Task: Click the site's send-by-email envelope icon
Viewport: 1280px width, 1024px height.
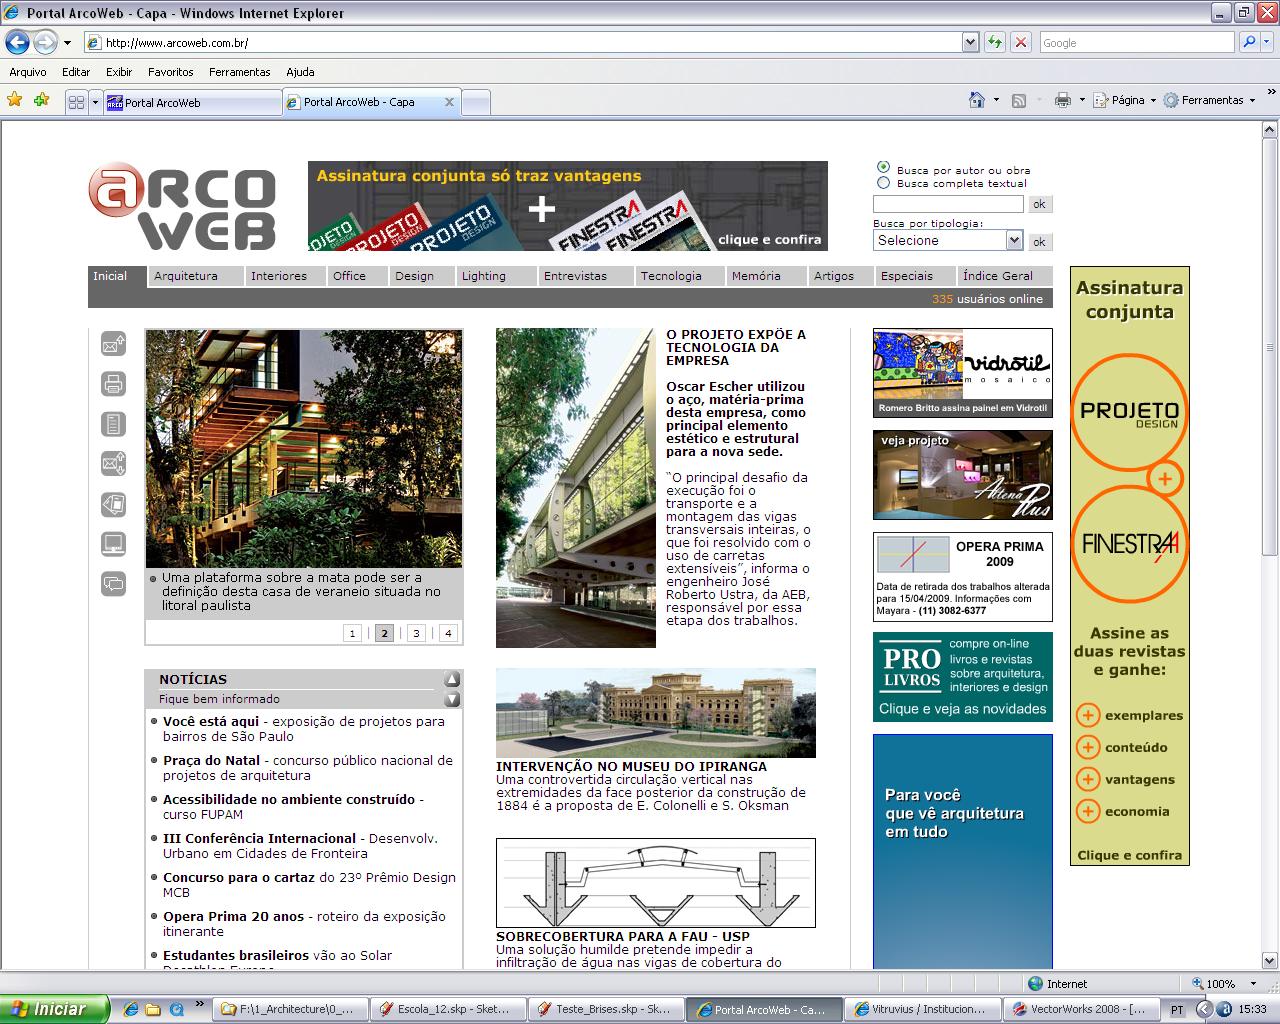Action: click(113, 344)
